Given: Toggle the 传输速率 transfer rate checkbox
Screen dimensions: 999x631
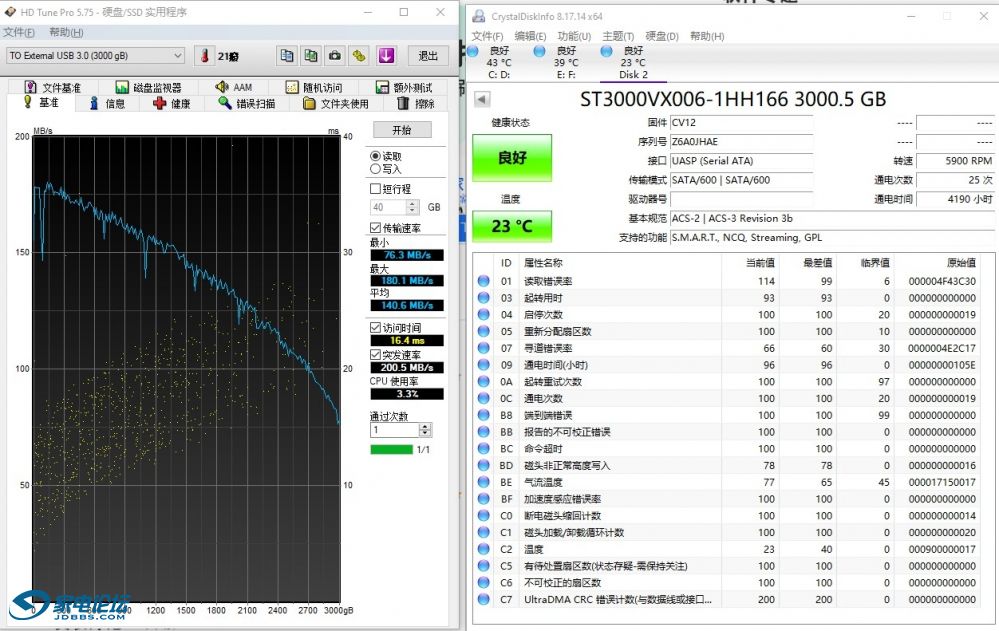Looking at the screenshot, I should 375,228.
